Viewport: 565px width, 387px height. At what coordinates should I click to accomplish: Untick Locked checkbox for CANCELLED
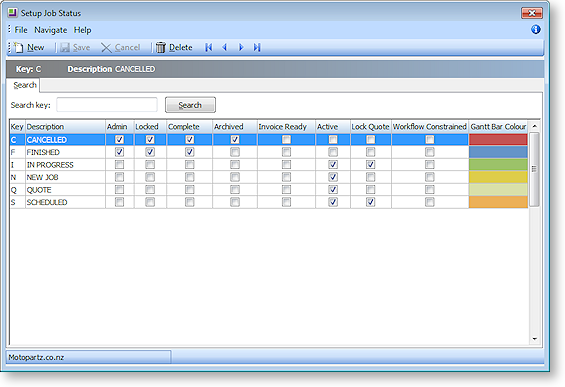[150, 139]
